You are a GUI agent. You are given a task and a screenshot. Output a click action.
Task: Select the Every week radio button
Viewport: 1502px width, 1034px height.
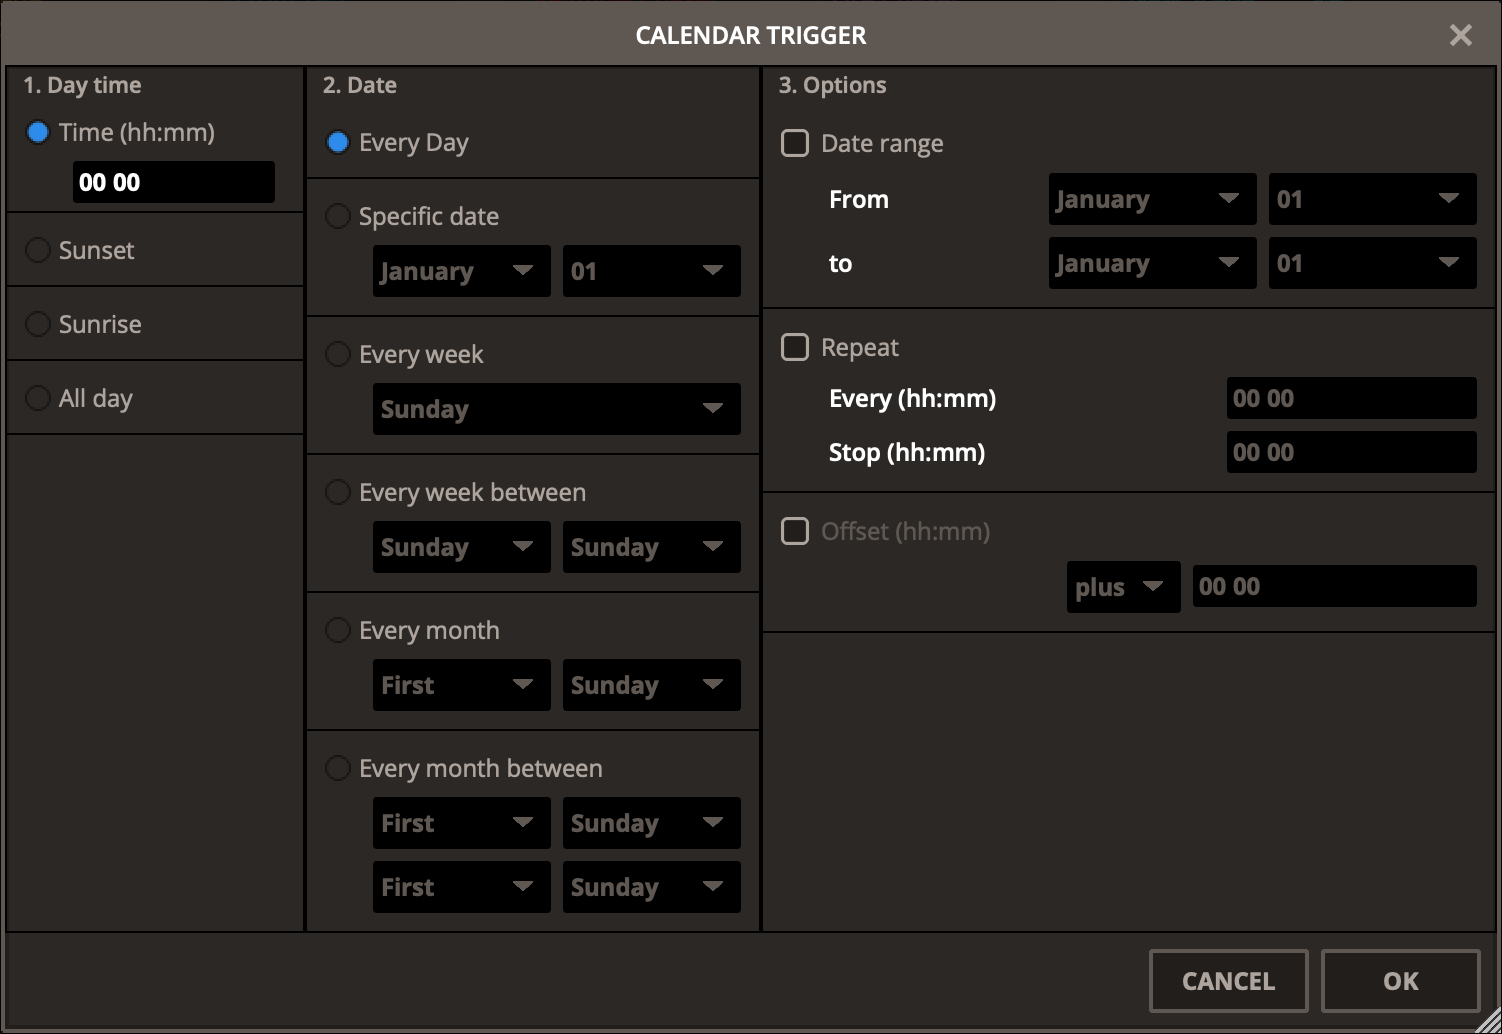point(338,354)
